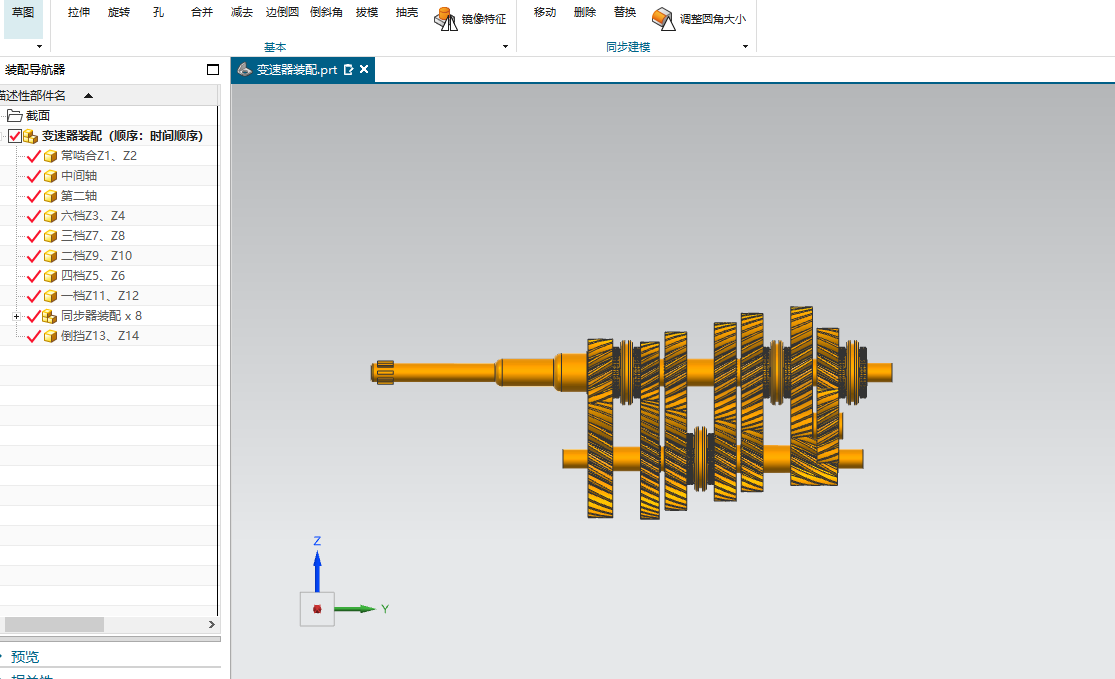Click the part file icon on 变速器装配.prt tab
1115x679 pixels.
245,69
